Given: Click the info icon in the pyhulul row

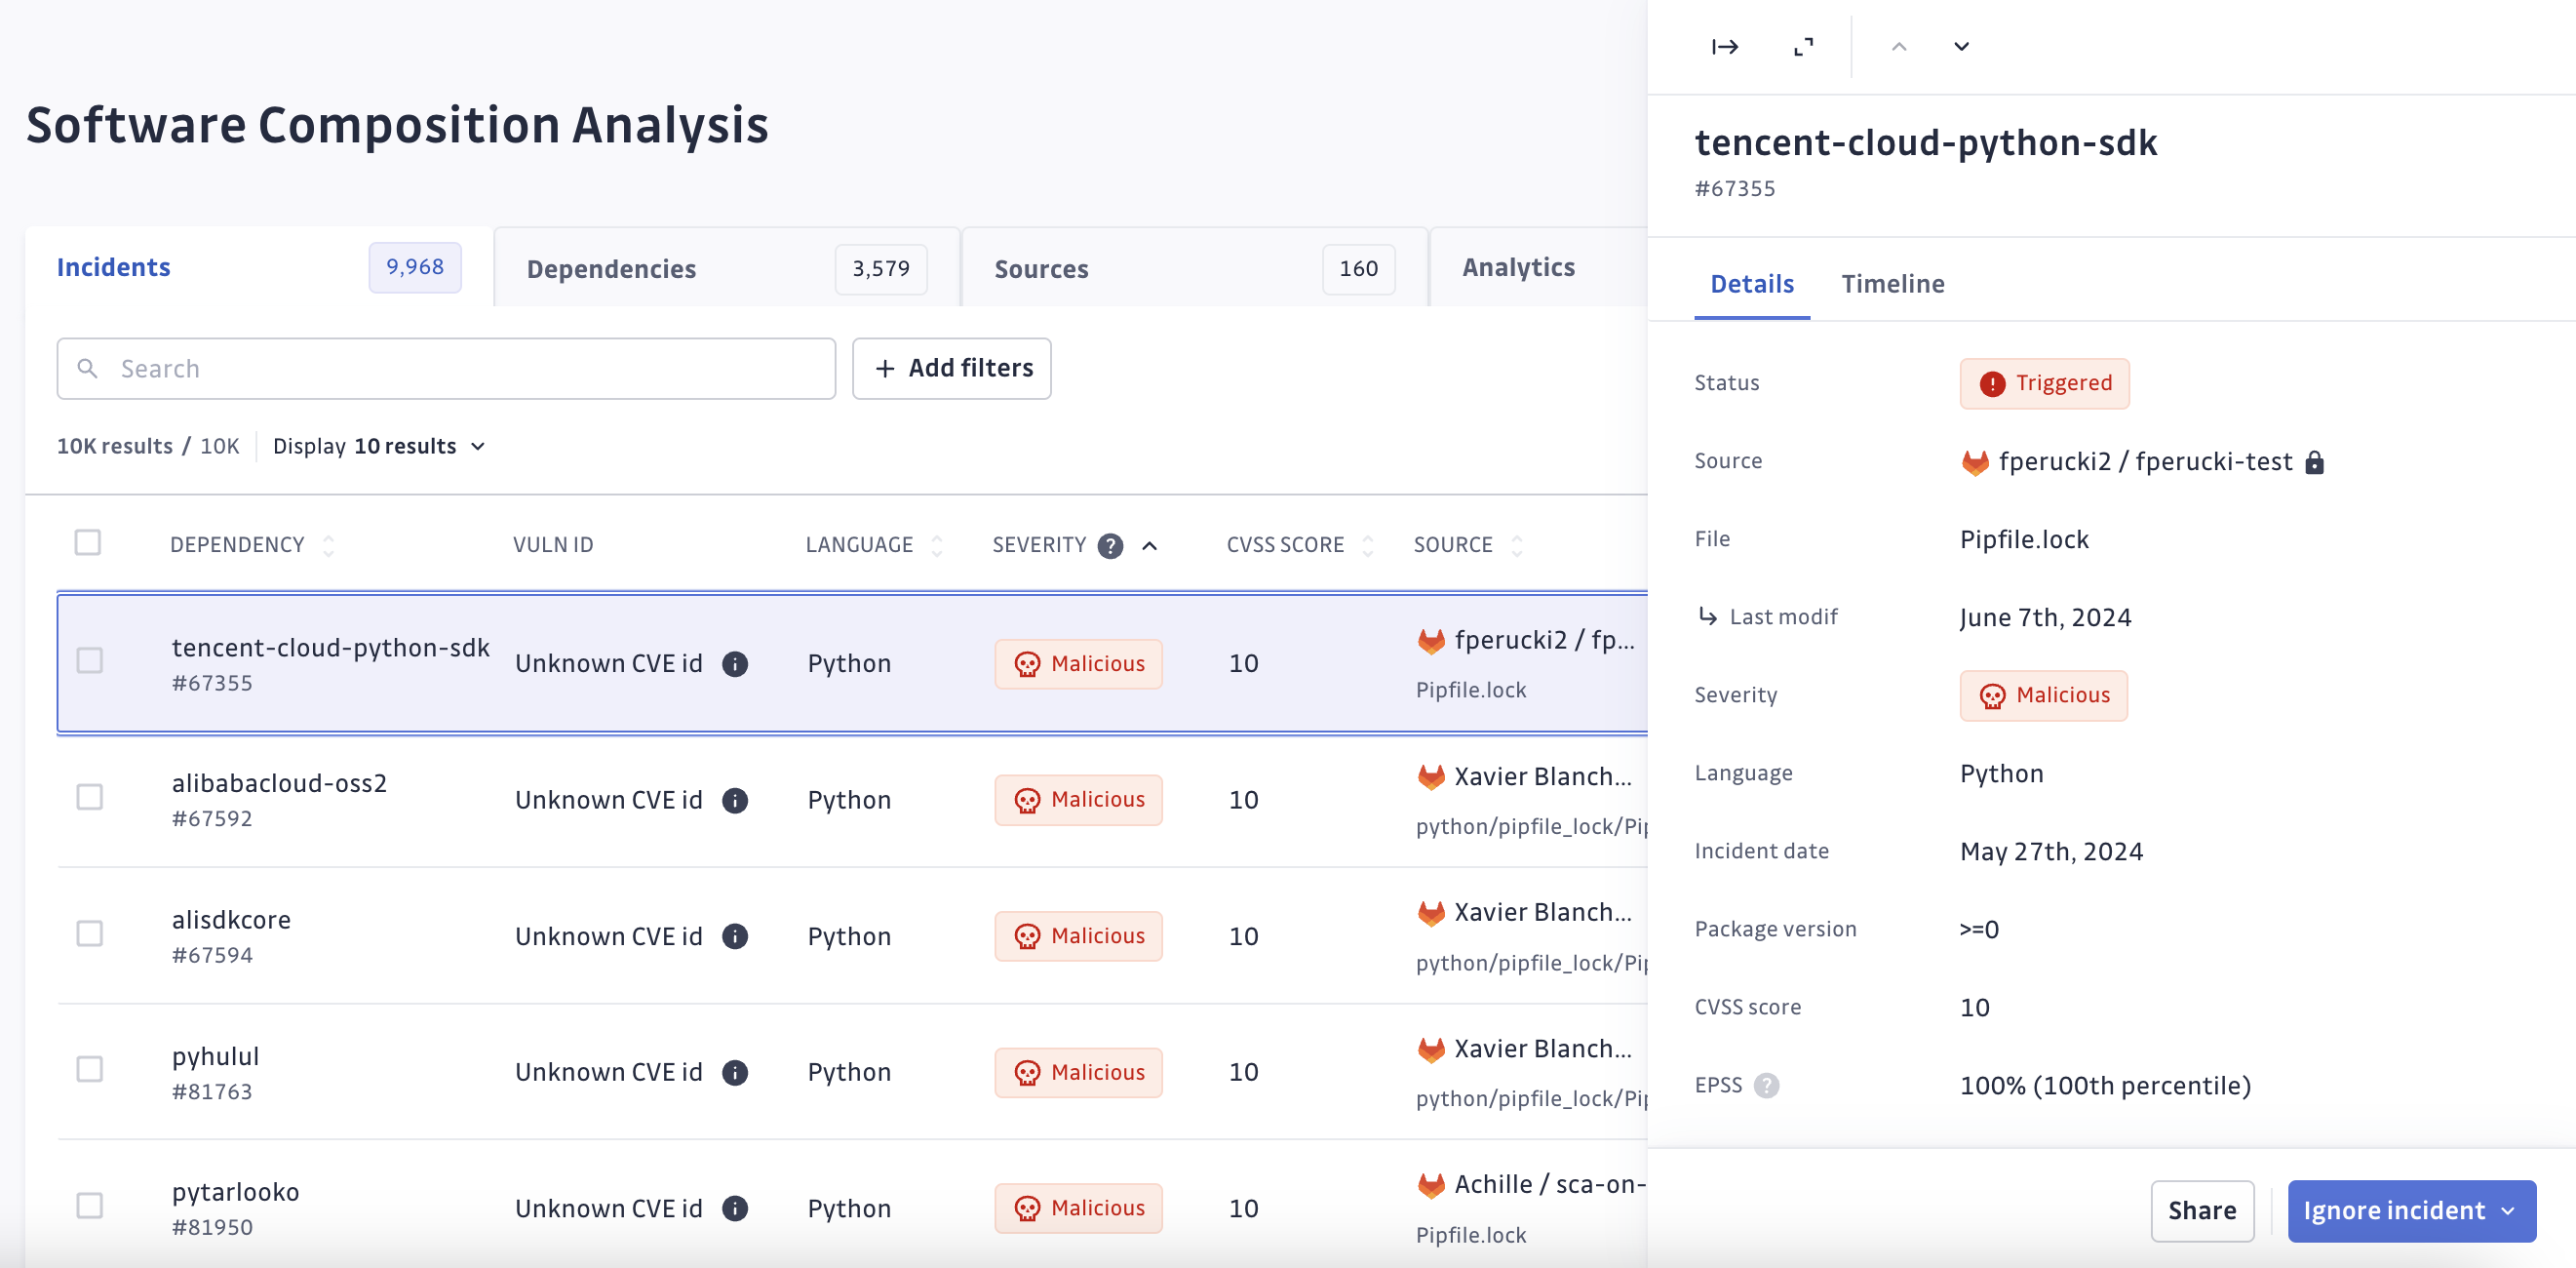Looking at the screenshot, I should [735, 1072].
